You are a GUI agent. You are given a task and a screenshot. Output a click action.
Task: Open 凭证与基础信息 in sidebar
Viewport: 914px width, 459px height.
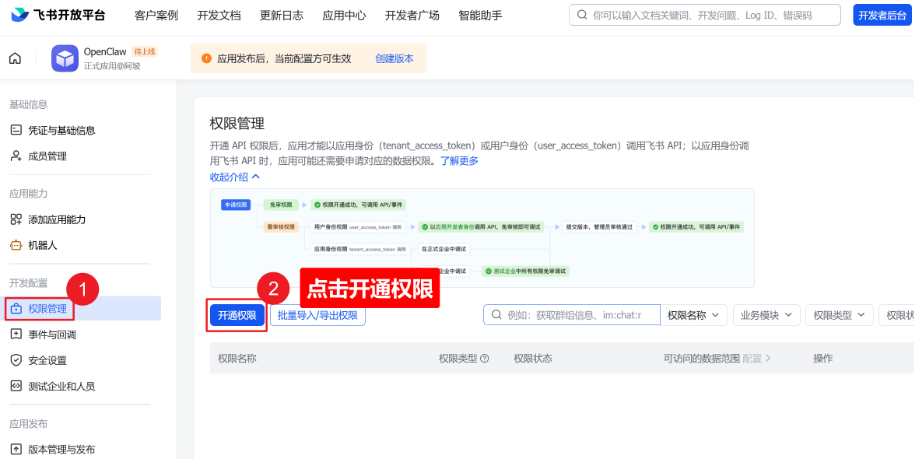tap(62, 130)
